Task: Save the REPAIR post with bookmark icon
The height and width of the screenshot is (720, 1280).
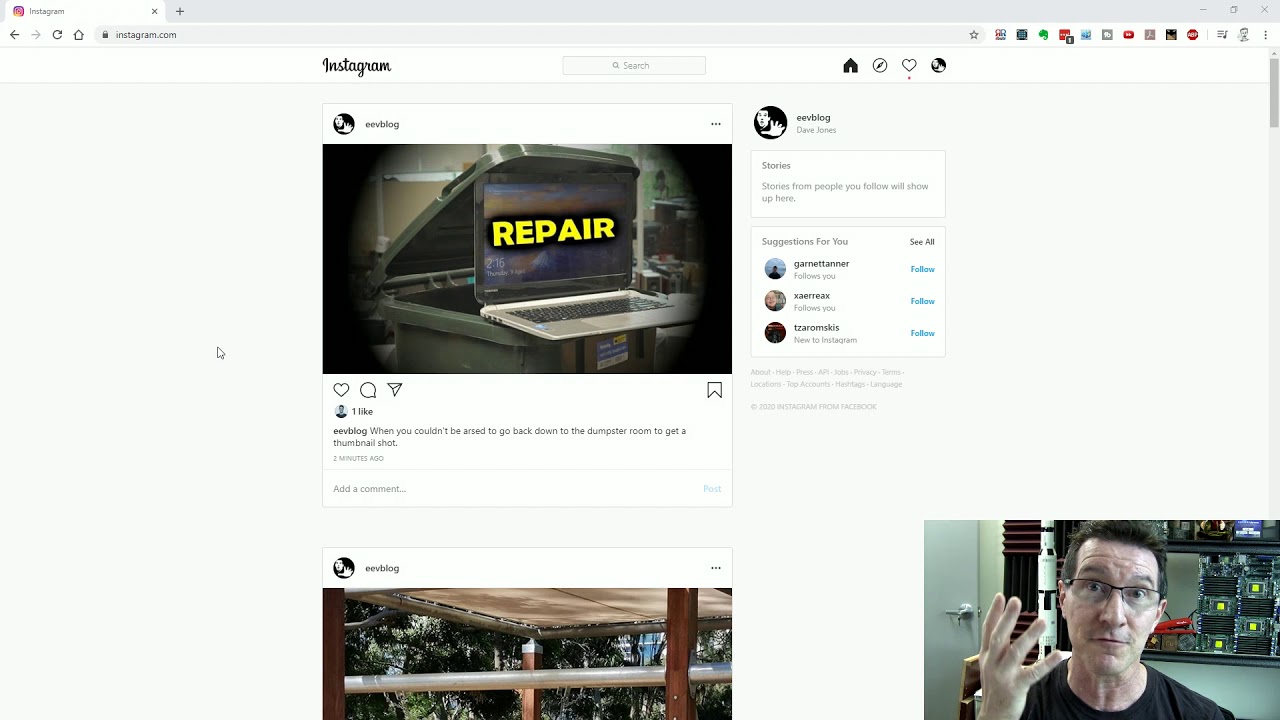Action: (x=714, y=390)
